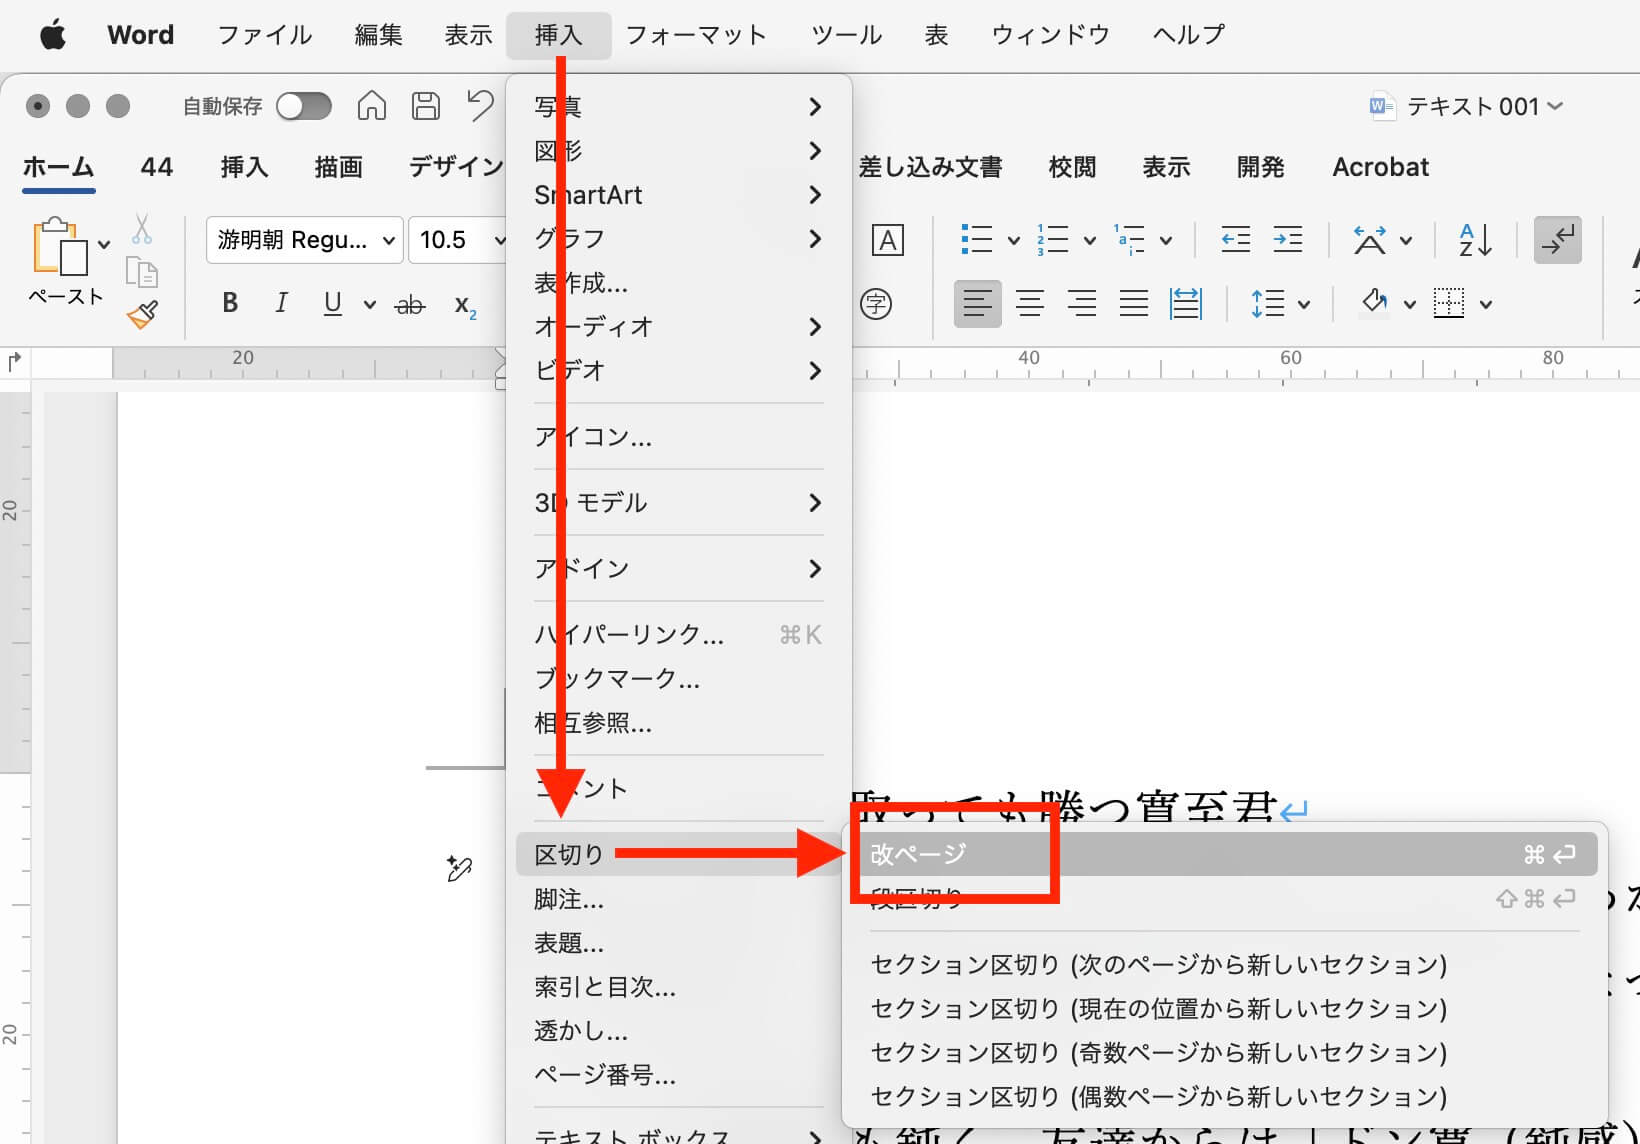Justify text alignment
The height and width of the screenshot is (1144, 1640).
point(1134,303)
